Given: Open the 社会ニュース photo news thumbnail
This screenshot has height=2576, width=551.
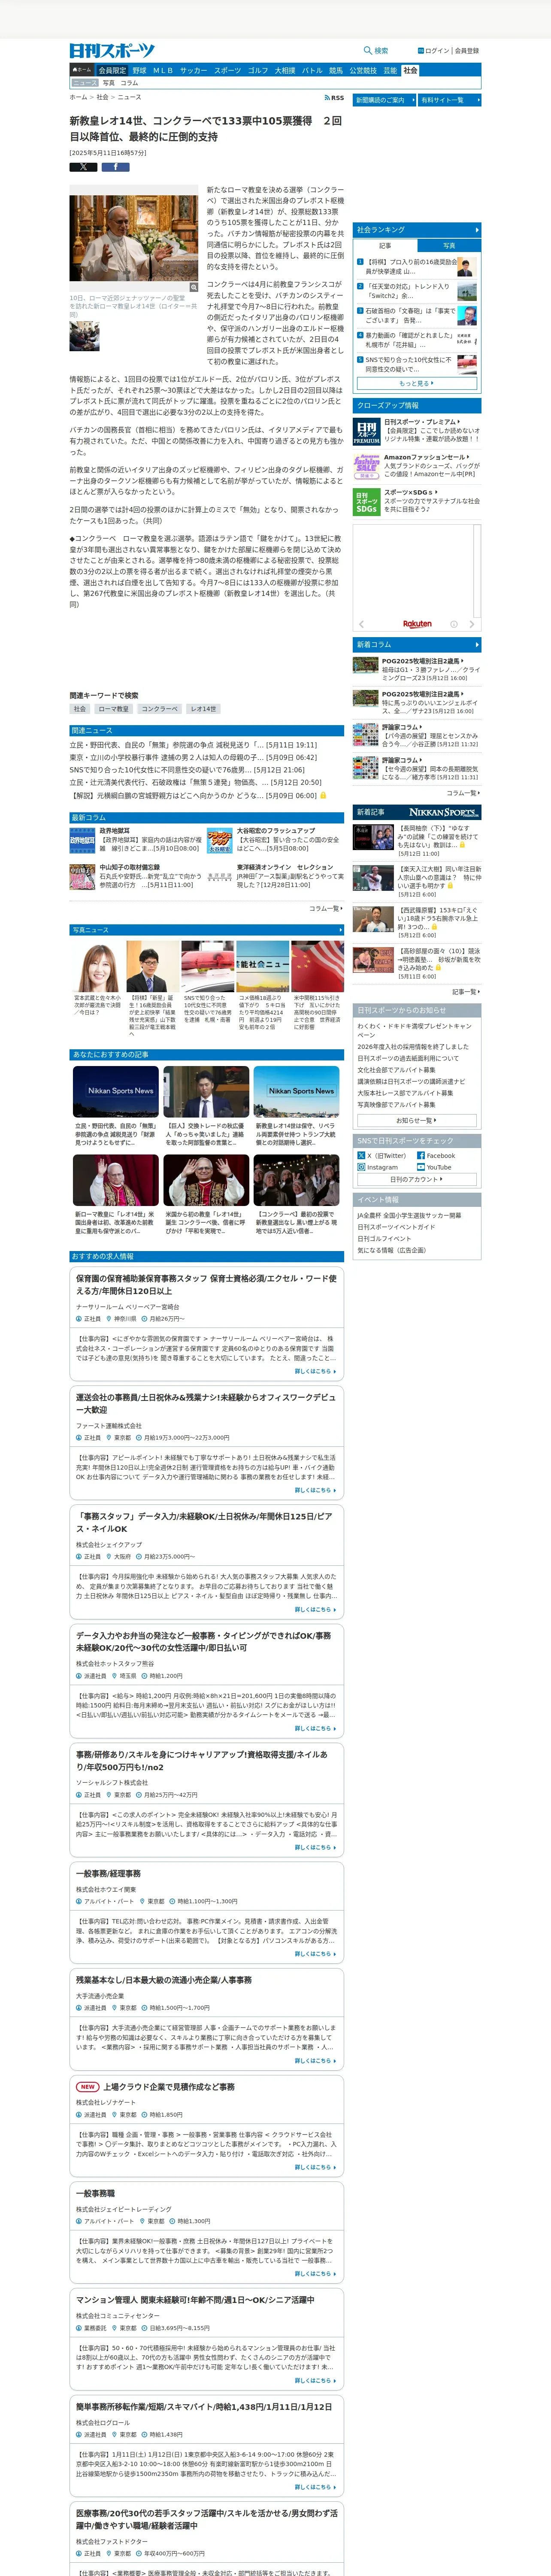Looking at the screenshot, I should [x=262, y=966].
